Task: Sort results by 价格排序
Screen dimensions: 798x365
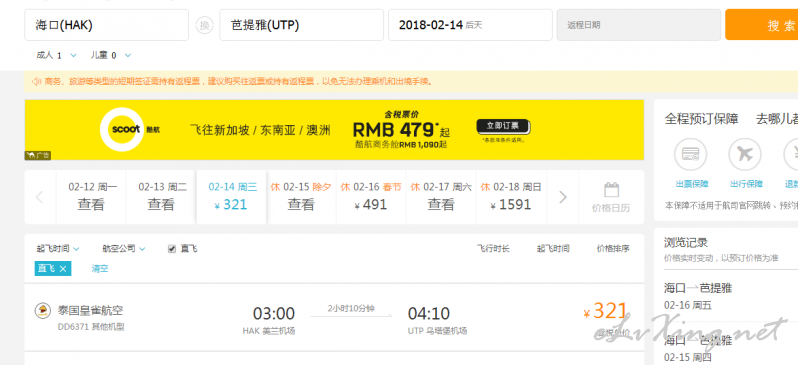Action: coord(613,249)
